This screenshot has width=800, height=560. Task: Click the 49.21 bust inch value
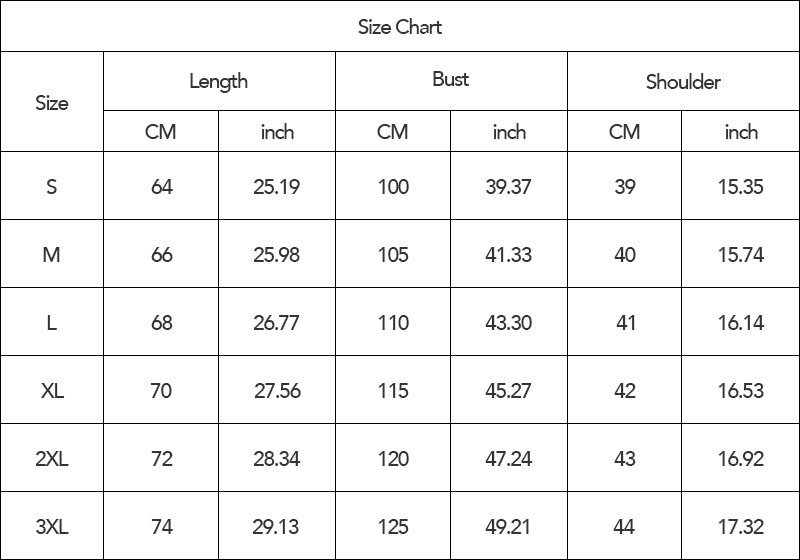point(508,527)
